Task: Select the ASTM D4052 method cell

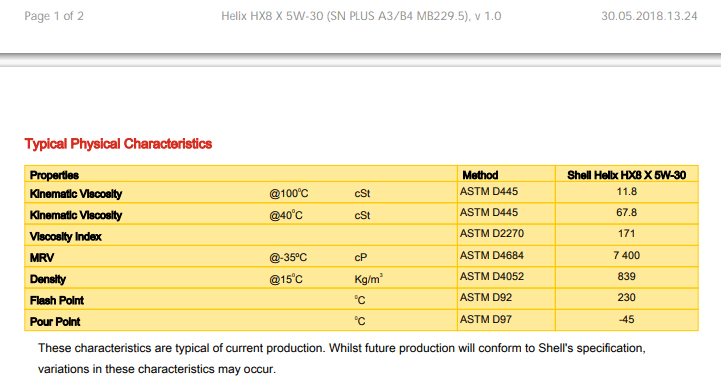Action: (492, 277)
